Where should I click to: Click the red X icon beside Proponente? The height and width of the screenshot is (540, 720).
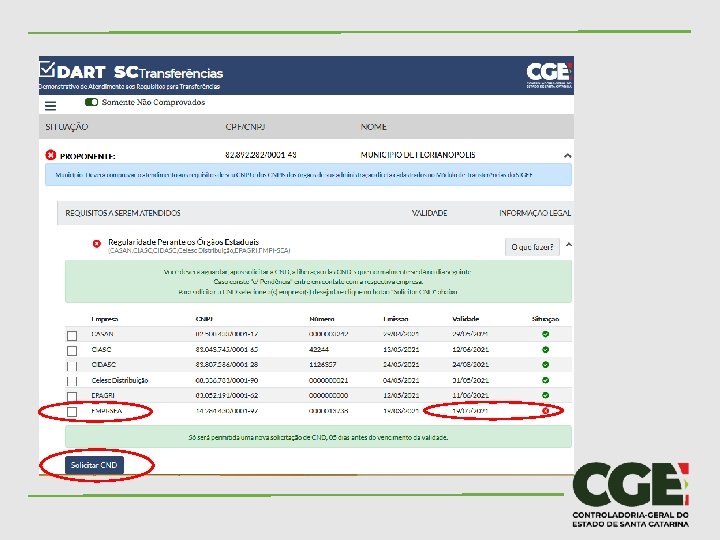pos(51,155)
